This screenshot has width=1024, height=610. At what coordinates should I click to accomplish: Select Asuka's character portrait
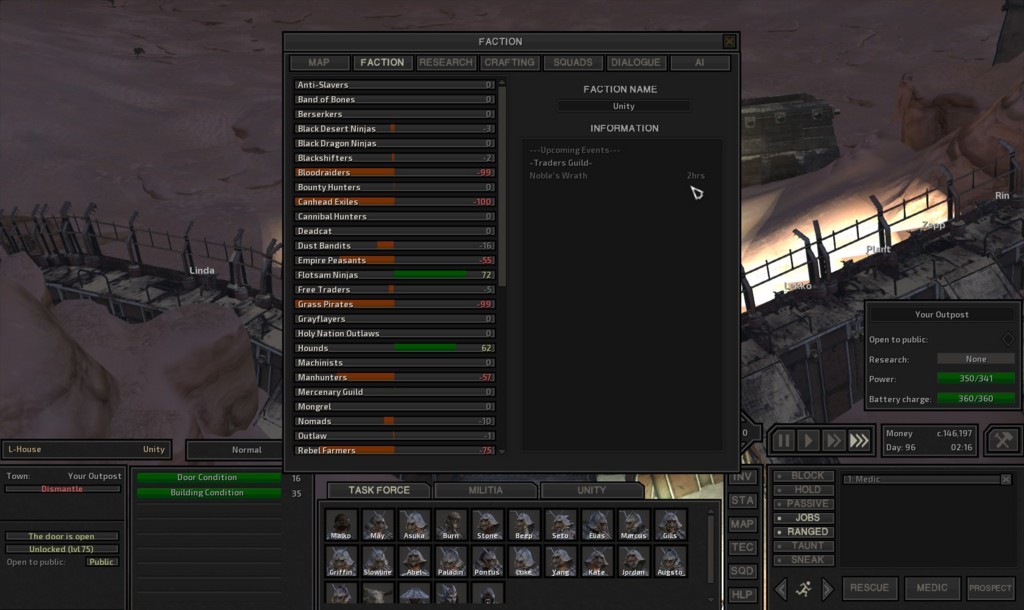click(414, 525)
